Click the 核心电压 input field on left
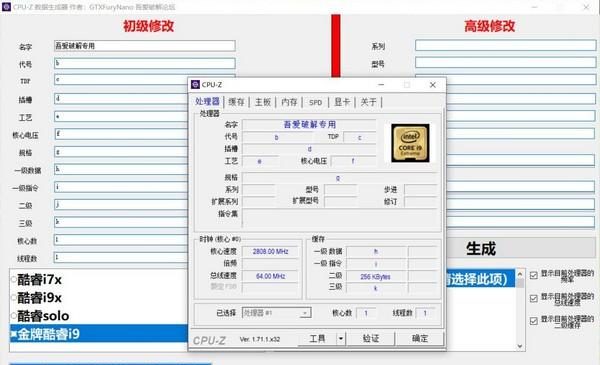 click(x=121, y=134)
